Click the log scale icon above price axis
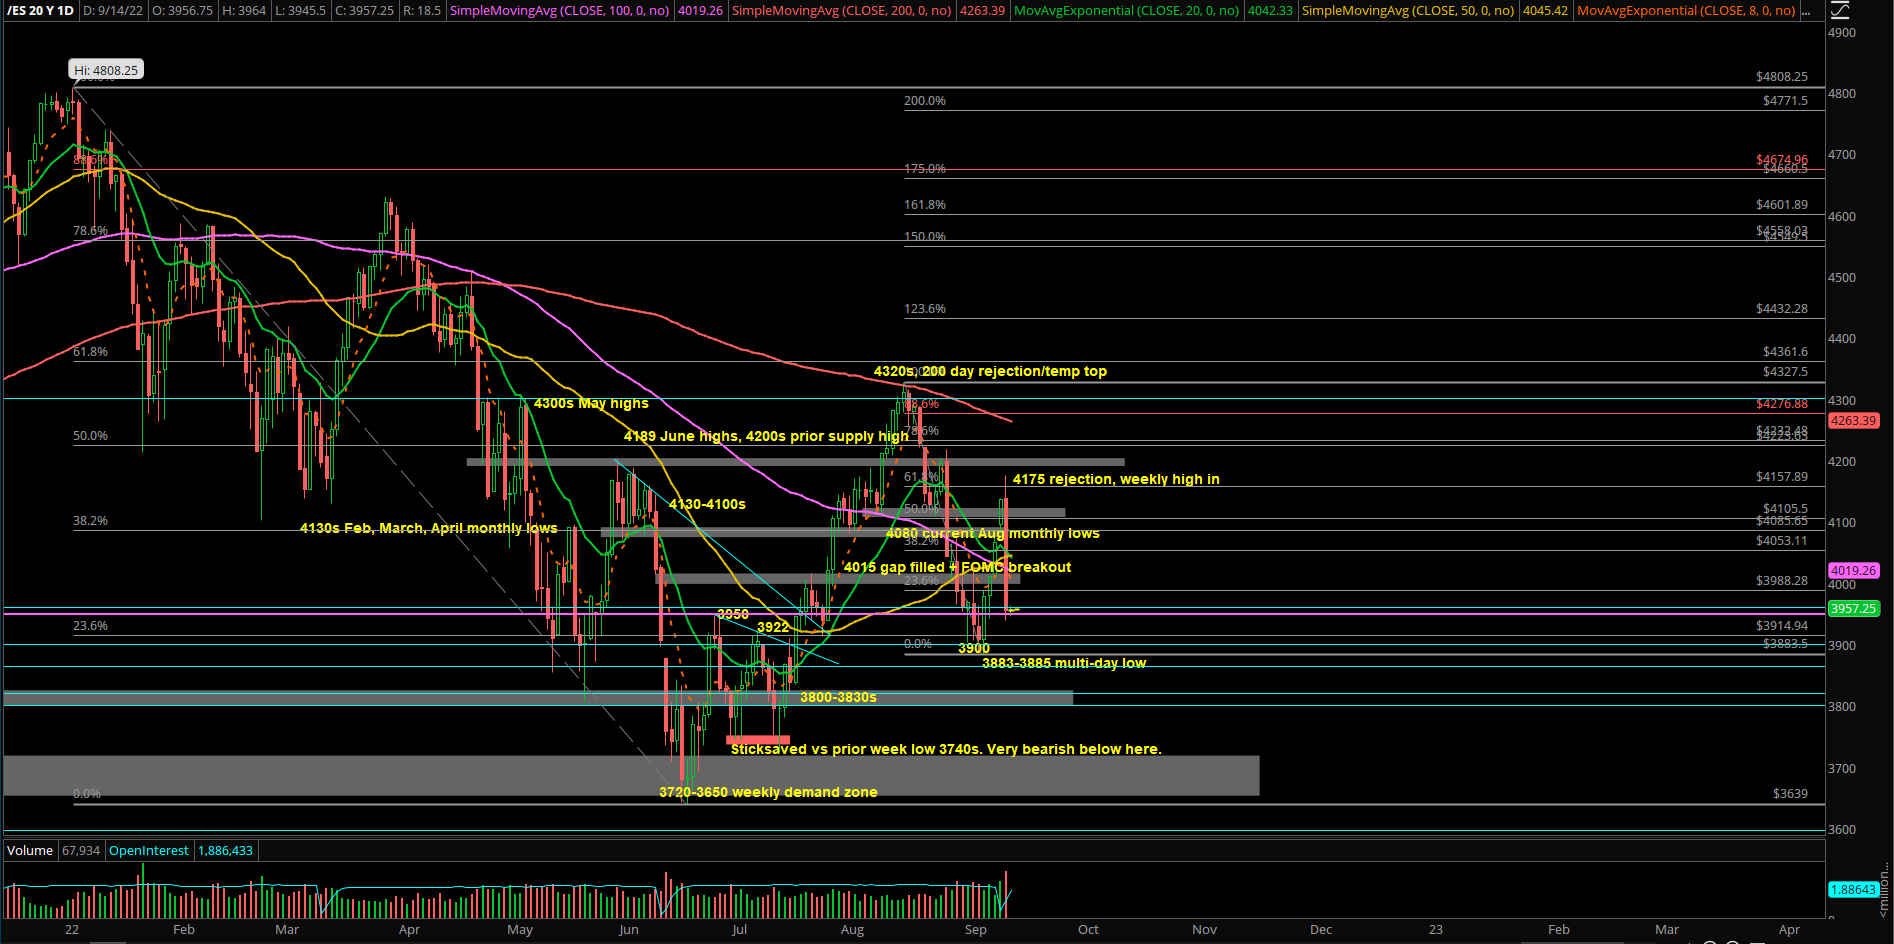Screen dimensions: 1894x944 [1838, 10]
